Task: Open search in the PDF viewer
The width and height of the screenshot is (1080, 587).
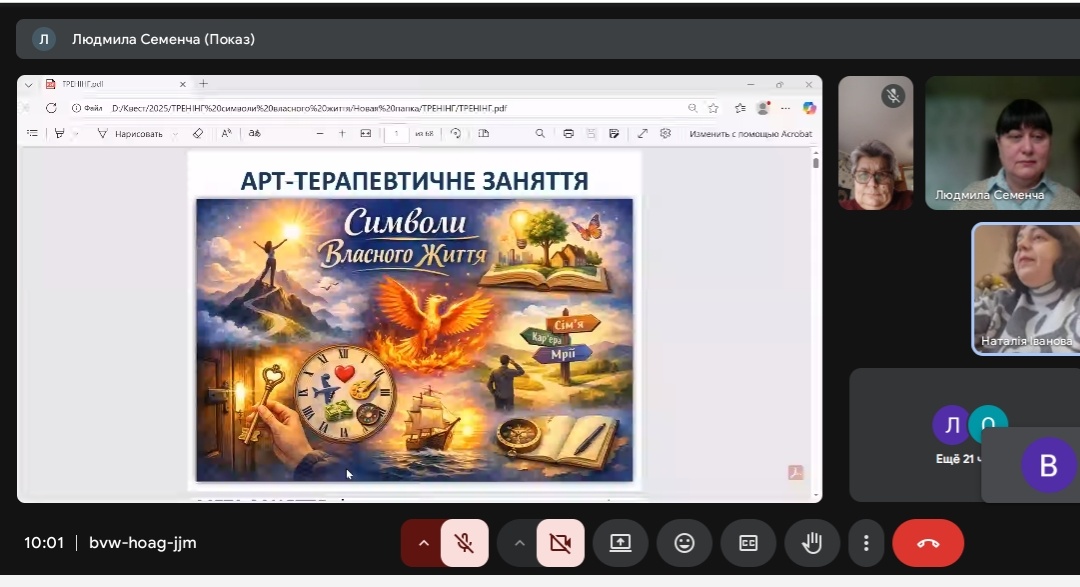Action: click(x=540, y=133)
